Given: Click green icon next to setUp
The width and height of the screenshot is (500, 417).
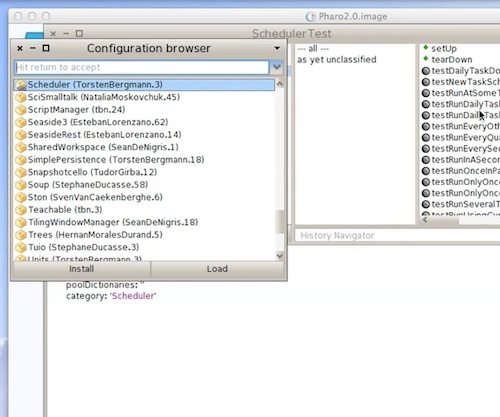Looking at the screenshot, I should pyautogui.click(x=426, y=48).
